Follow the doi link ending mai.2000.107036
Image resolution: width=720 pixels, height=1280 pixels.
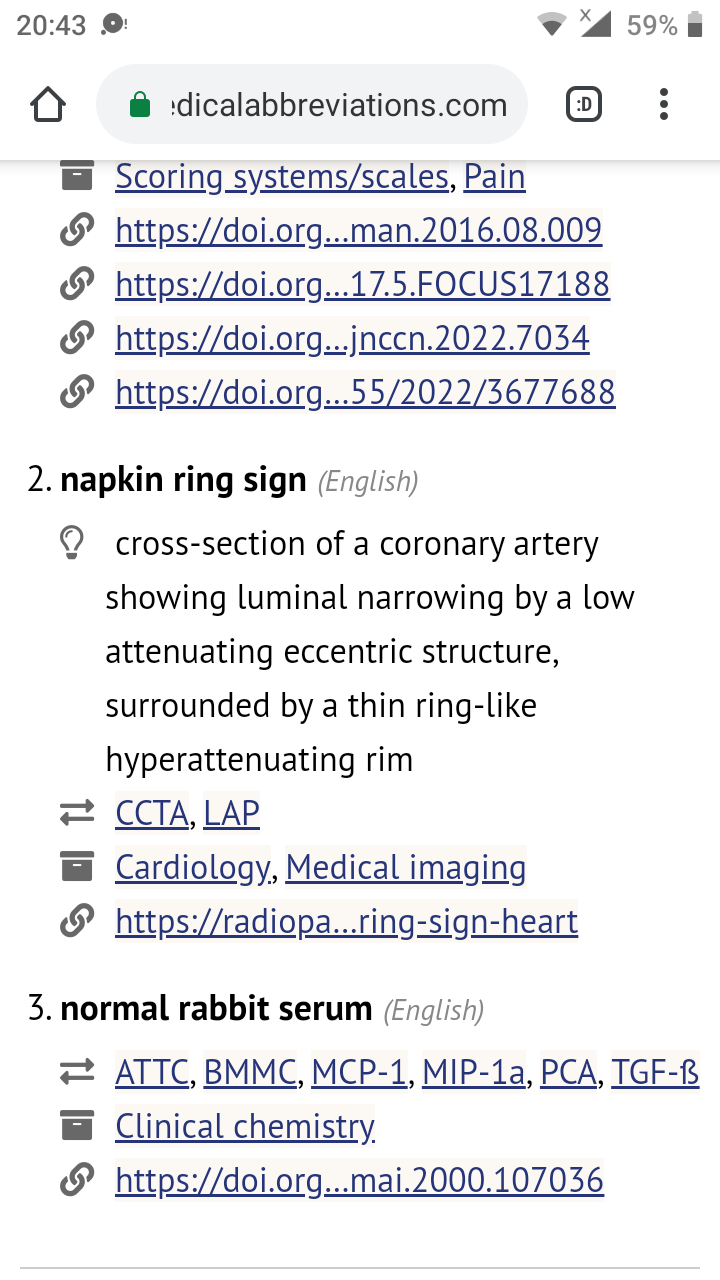tap(359, 1181)
